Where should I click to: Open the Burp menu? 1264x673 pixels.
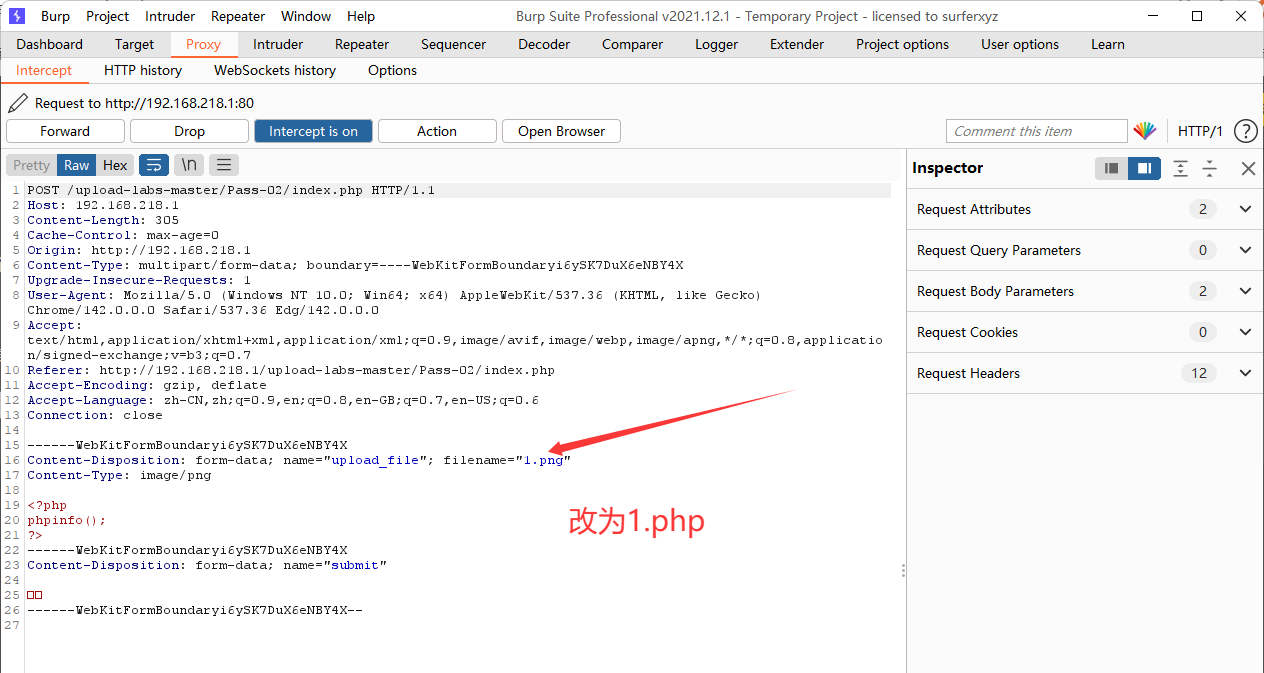55,16
